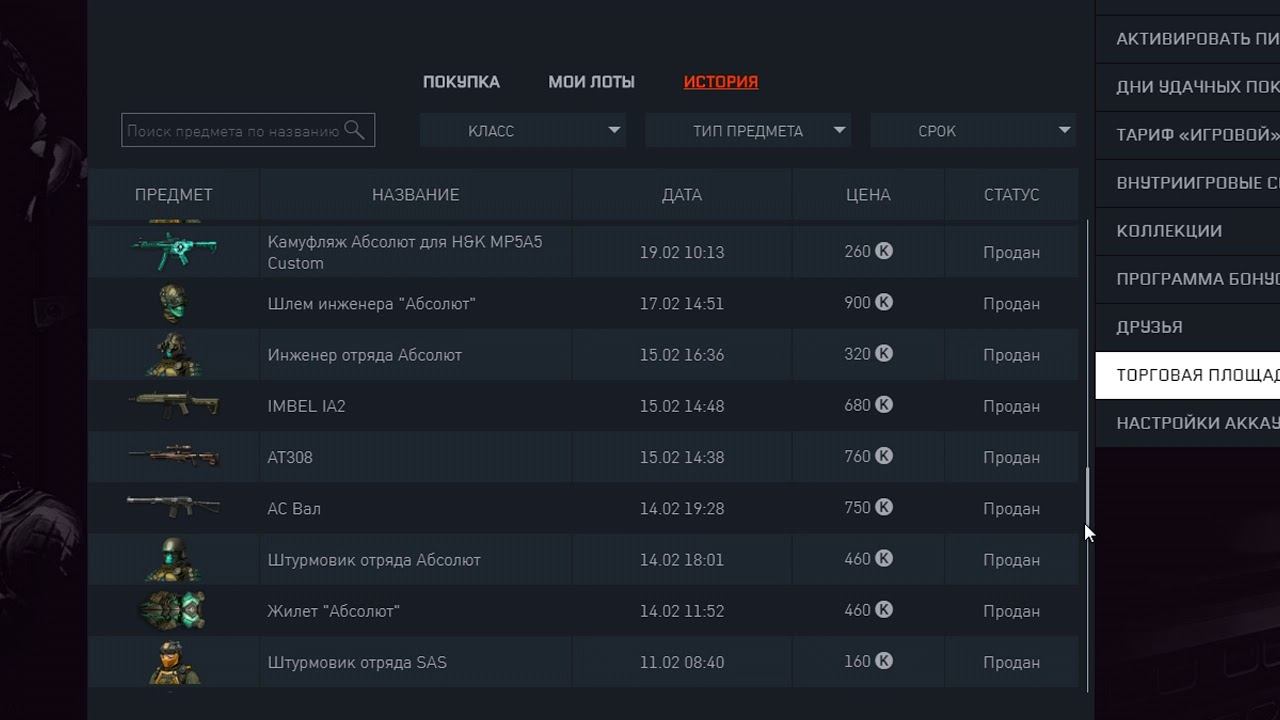Open the КОЛЛЕКЦИИ sidebar link
The image size is (1280, 720).
[1169, 231]
